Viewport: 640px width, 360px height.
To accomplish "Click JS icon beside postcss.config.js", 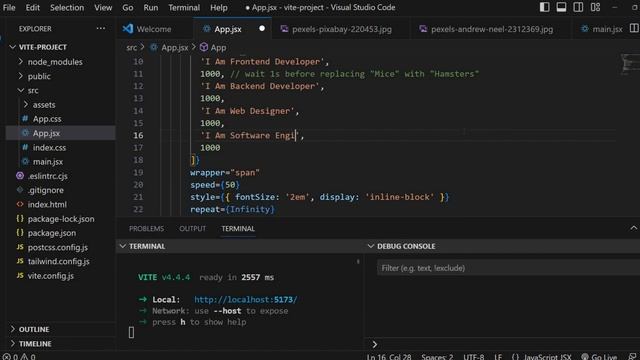I will coord(20,247).
